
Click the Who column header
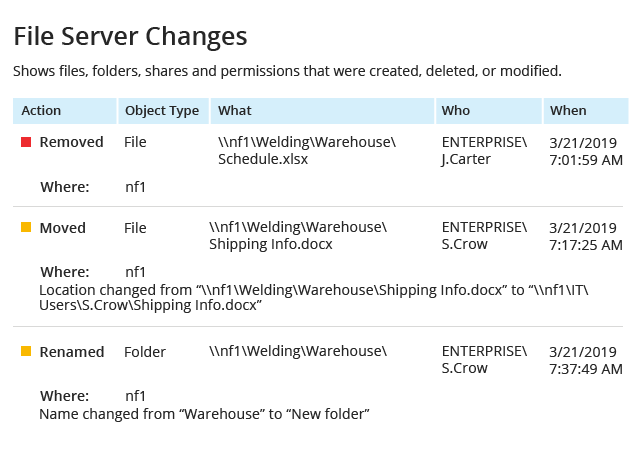[489, 111]
